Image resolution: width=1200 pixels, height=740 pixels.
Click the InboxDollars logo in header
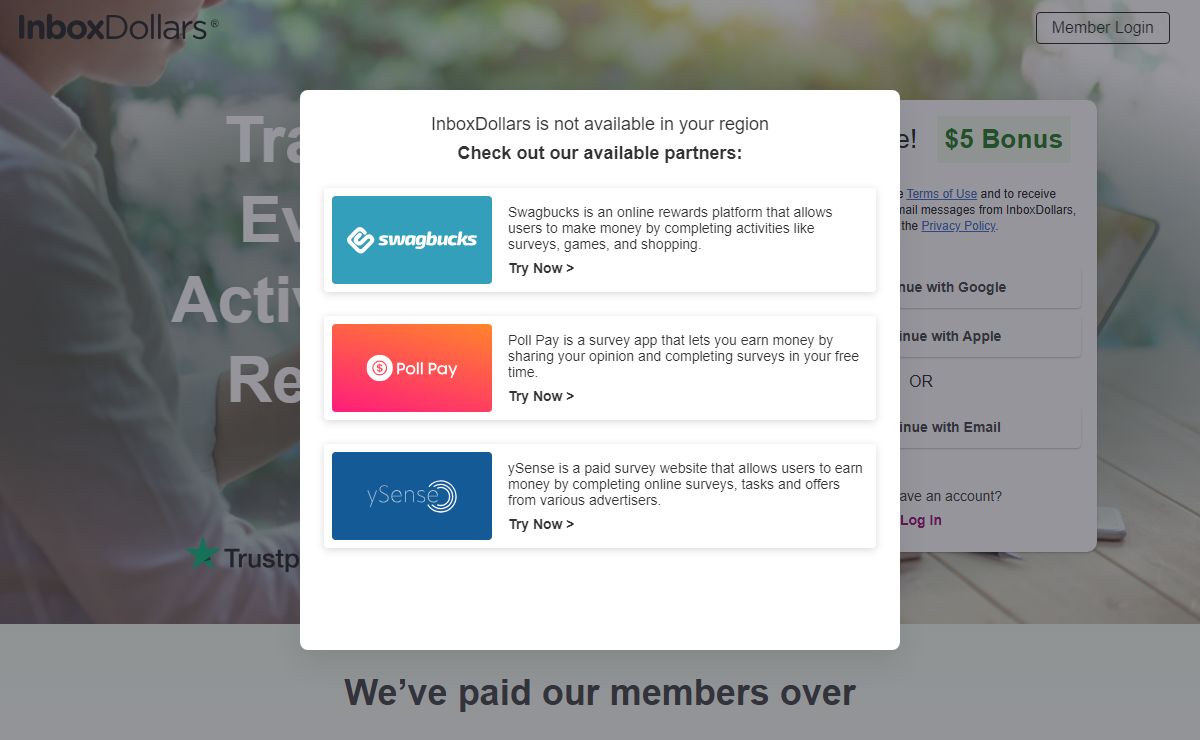[x=113, y=27]
